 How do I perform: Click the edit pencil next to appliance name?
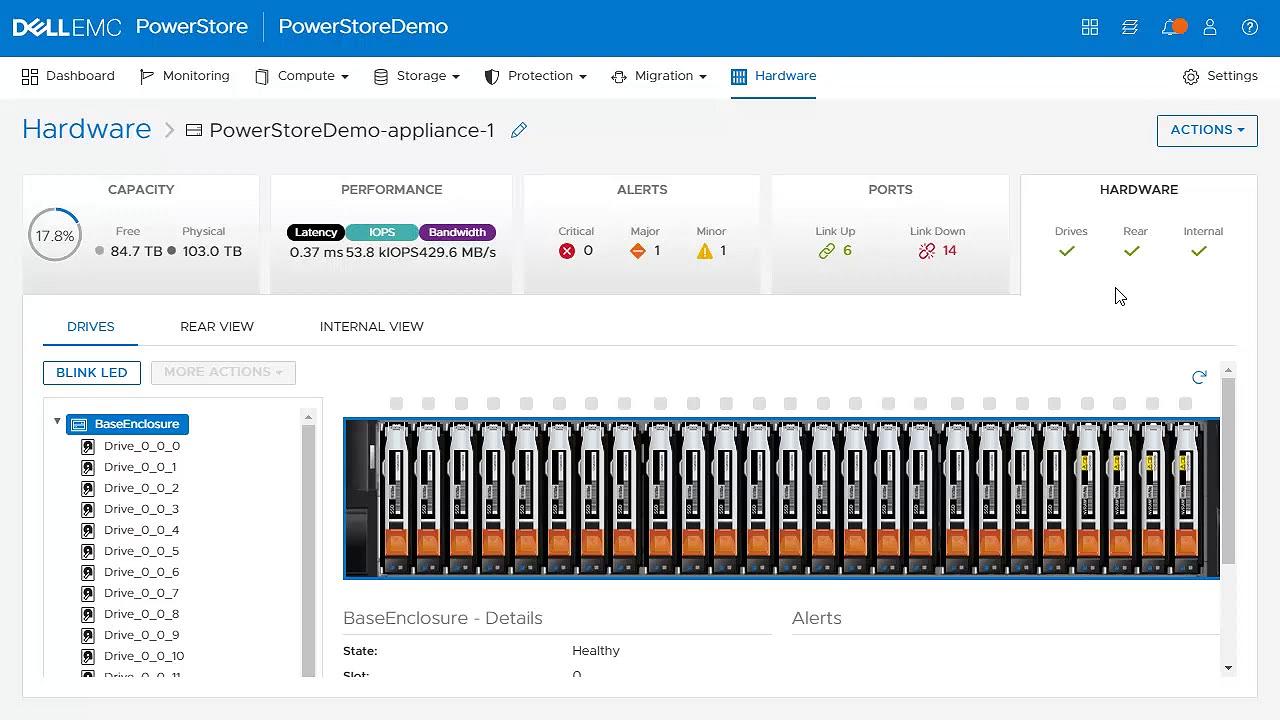(518, 130)
